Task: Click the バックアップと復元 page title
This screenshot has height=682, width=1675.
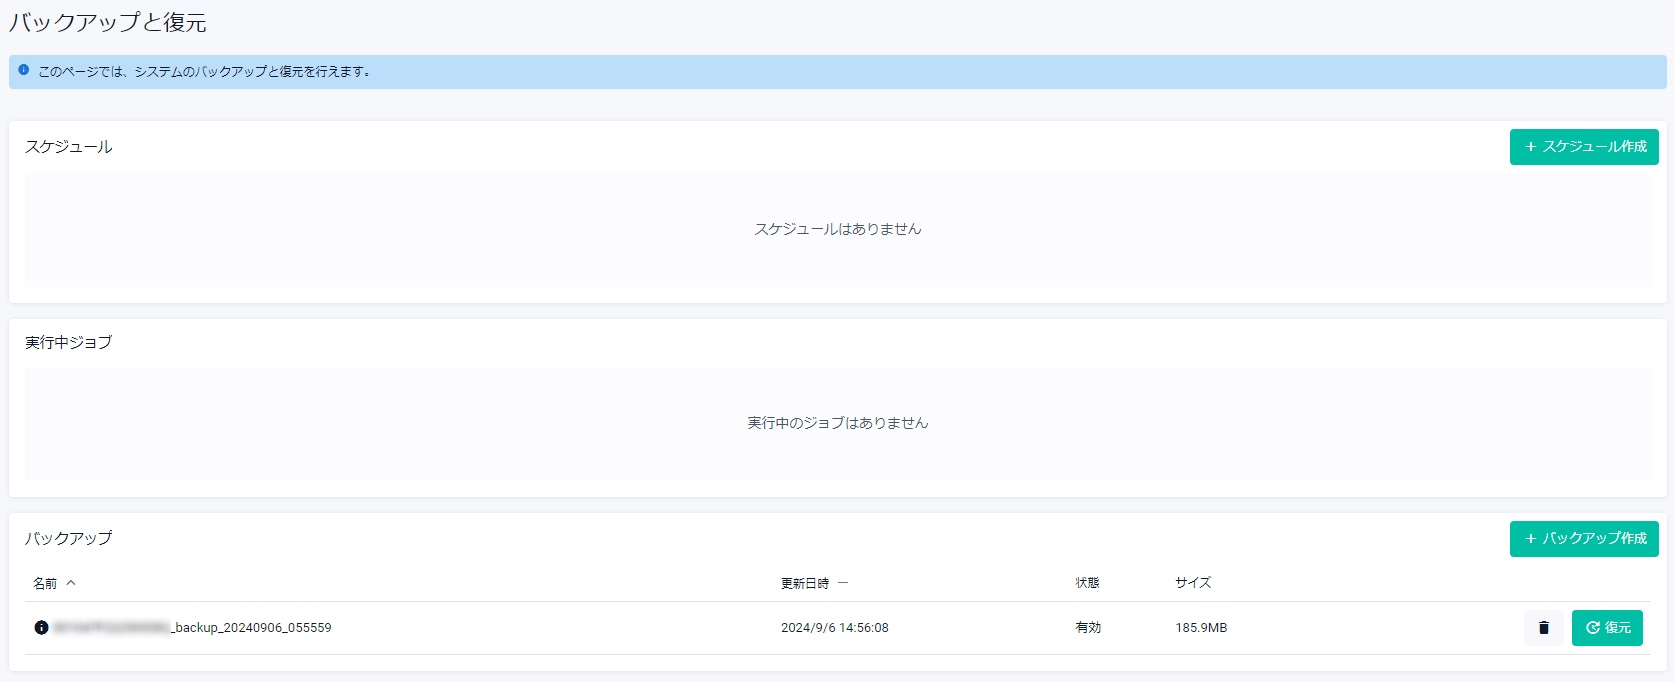Action: pos(108,23)
